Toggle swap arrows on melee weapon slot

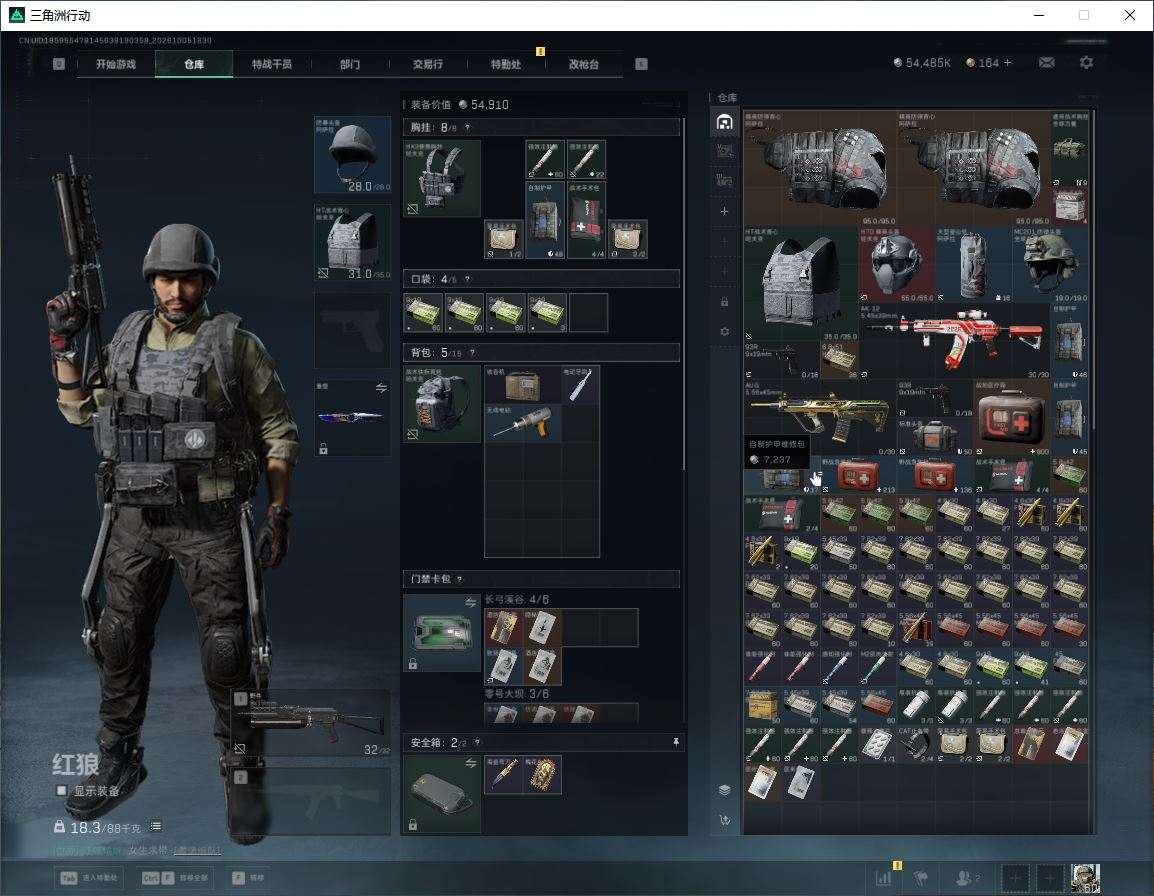pos(381,388)
